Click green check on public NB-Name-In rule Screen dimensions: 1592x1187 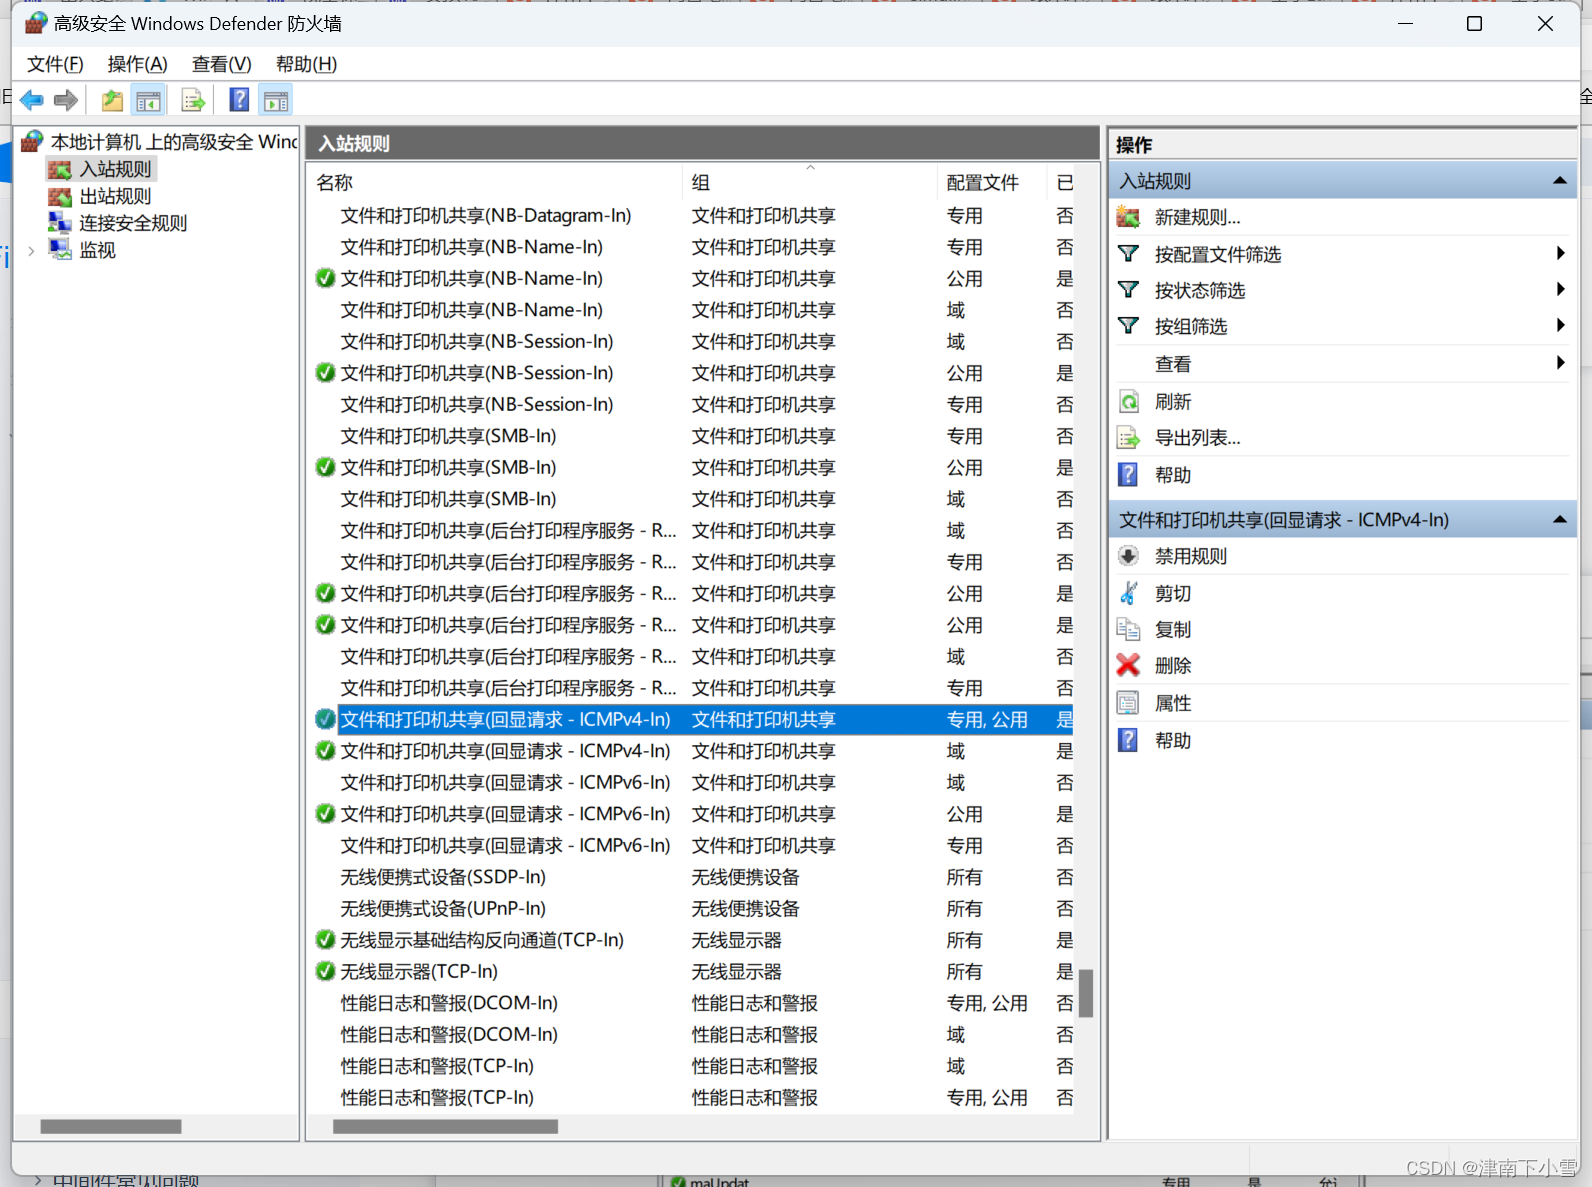tap(325, 278)
